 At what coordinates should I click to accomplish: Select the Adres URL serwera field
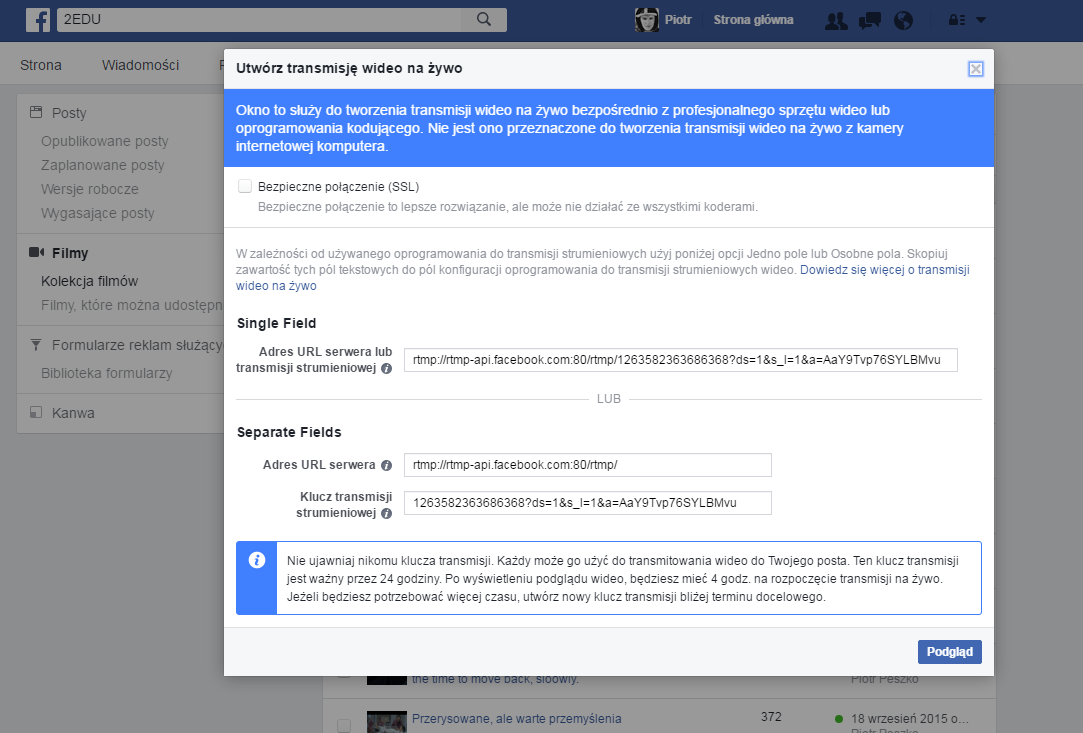(588, 465)
